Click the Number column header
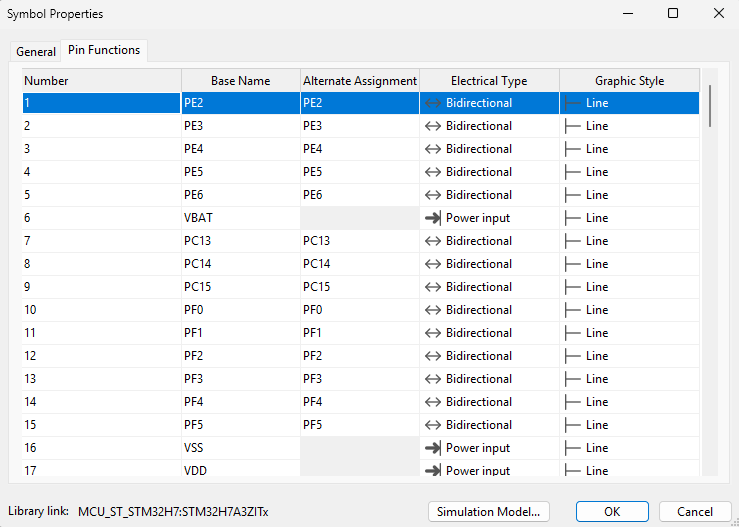 coord(101,81)
